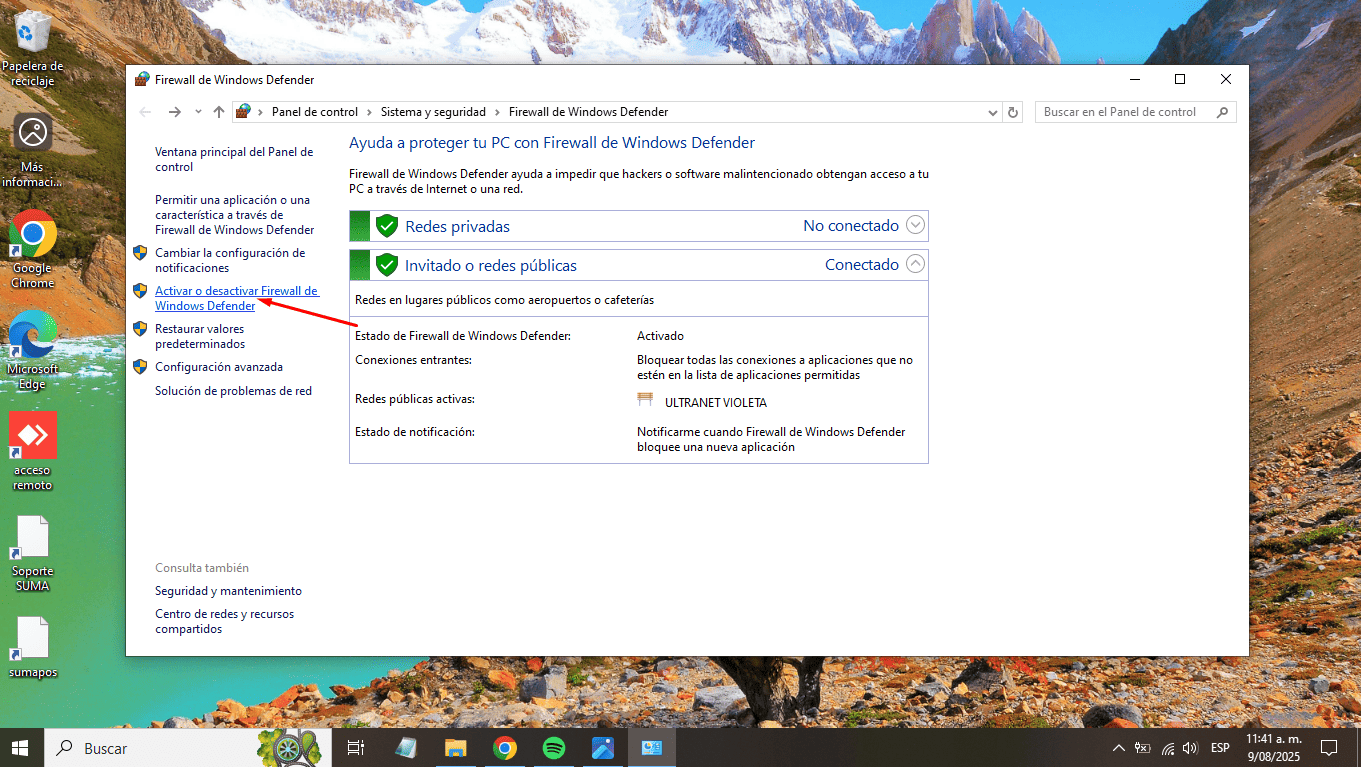Expand chevron before Panel de control breadcrumb

pos(261,112)
